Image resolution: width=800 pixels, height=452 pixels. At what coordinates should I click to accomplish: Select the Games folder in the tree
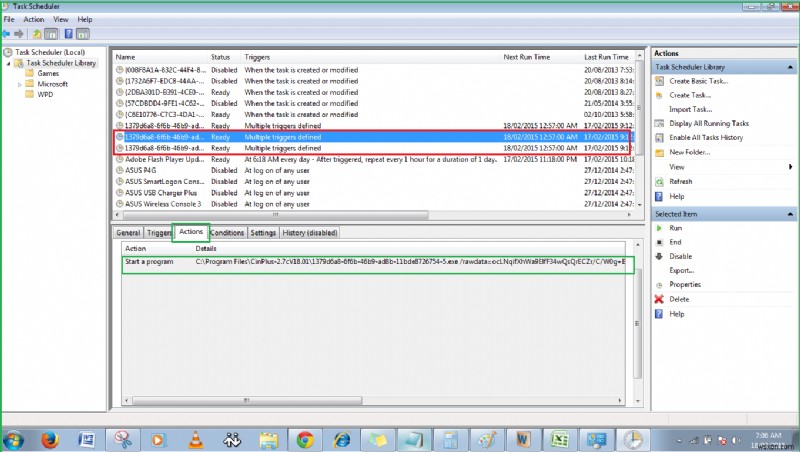[x=48, y=74]
